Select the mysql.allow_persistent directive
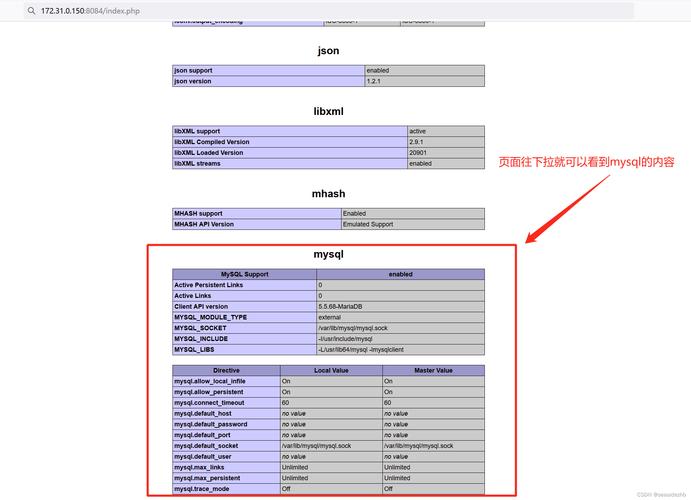This screenshot has height=500, width=691. pyautogui.click(x=208, y=392)
